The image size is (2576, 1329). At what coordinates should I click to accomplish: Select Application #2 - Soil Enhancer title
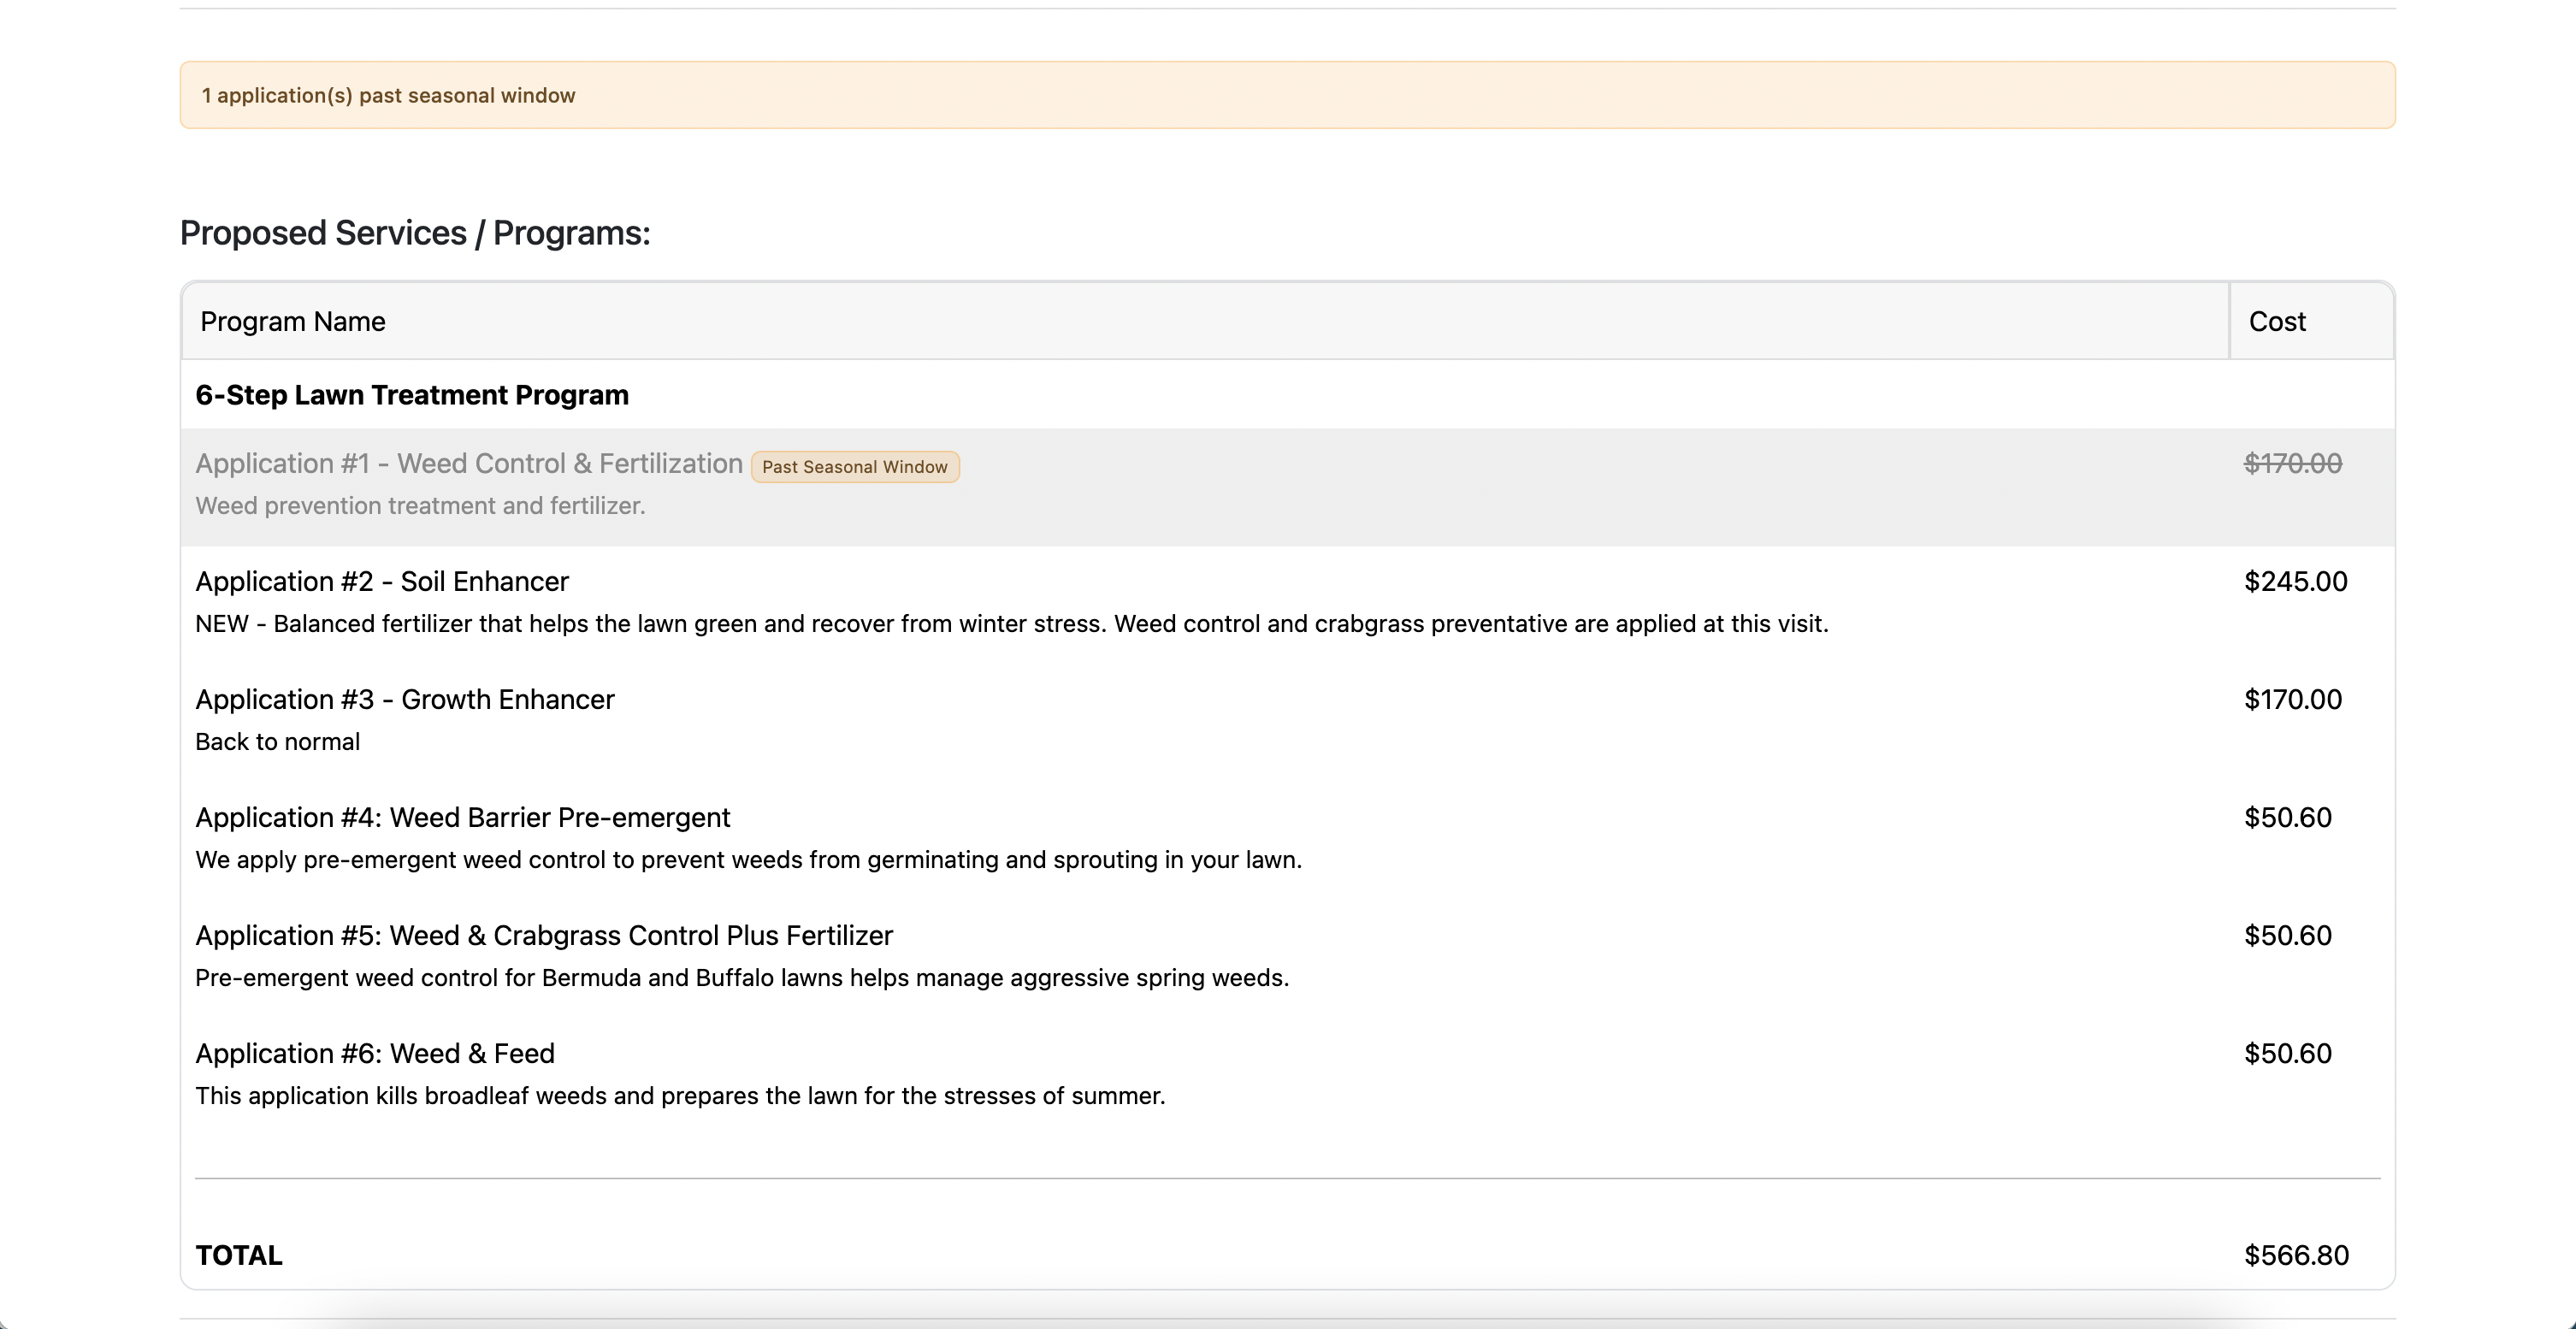click(381, 581)
